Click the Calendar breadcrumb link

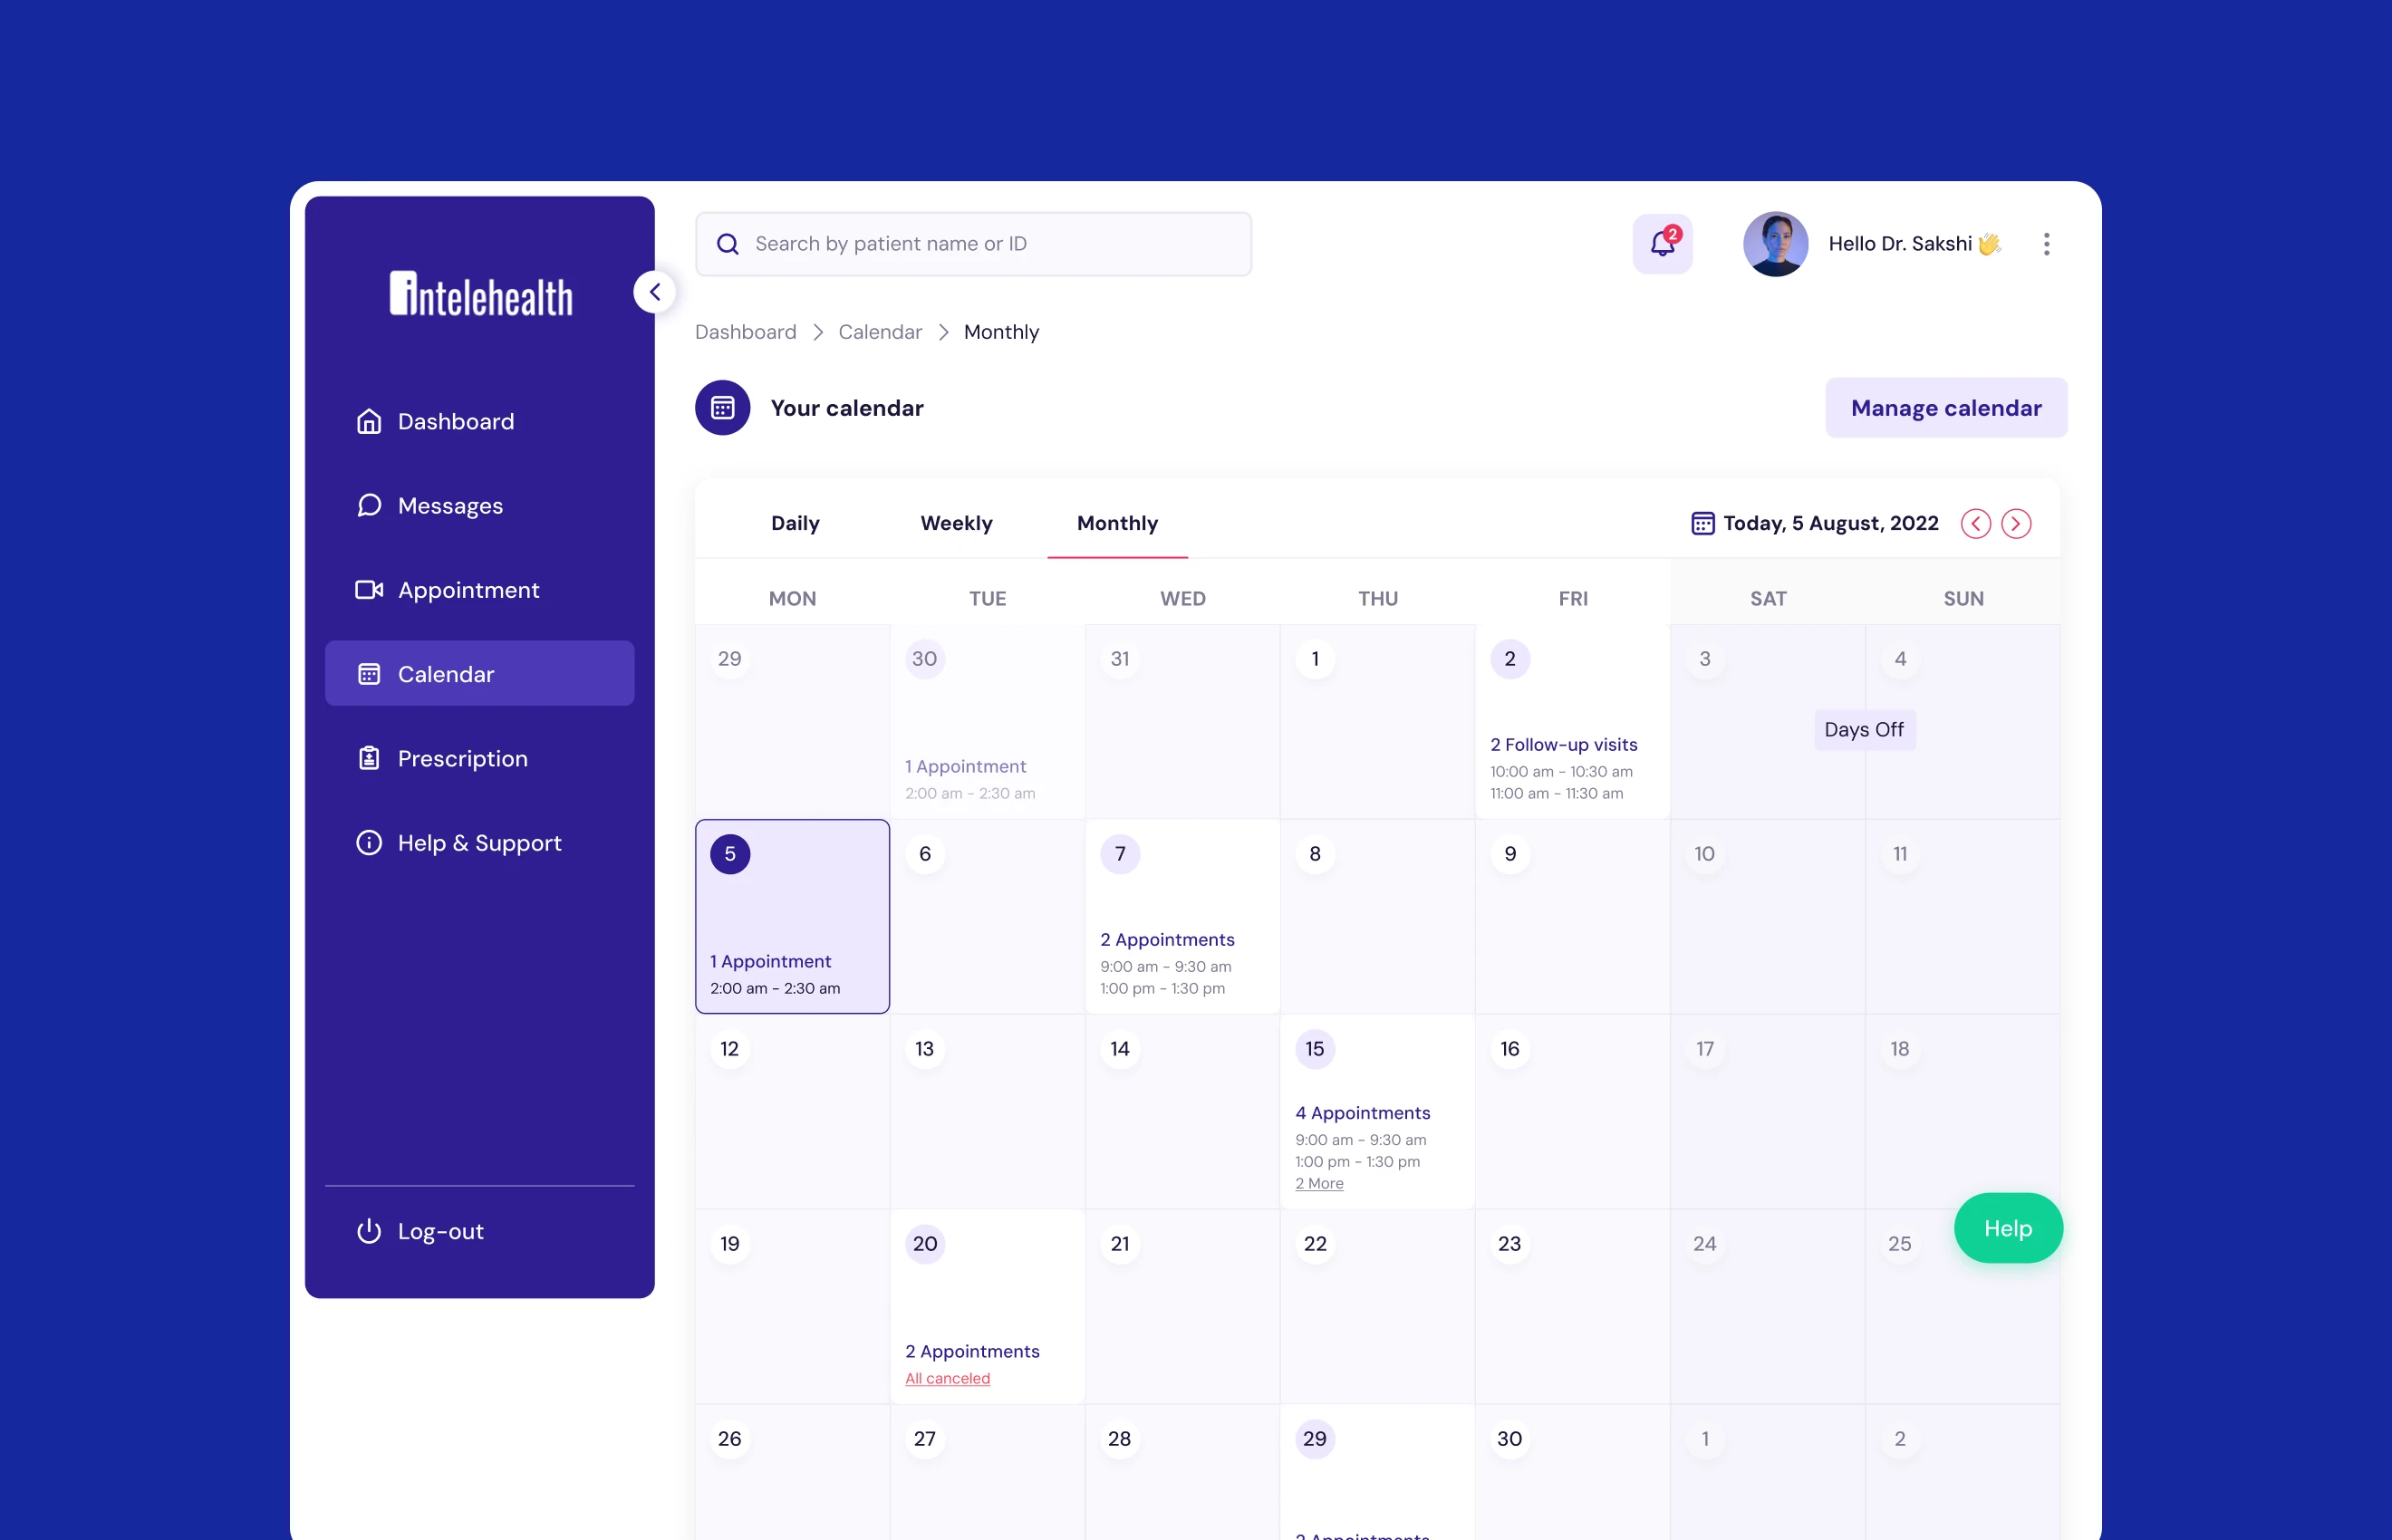coord(880,332)
